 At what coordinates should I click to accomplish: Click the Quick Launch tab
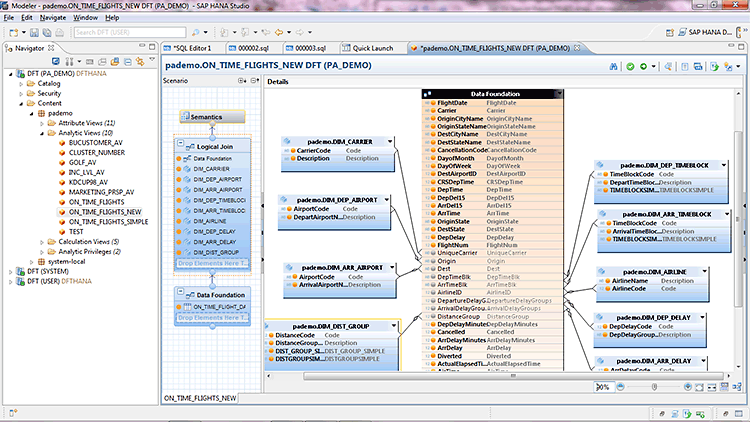[x=367, y=48]
